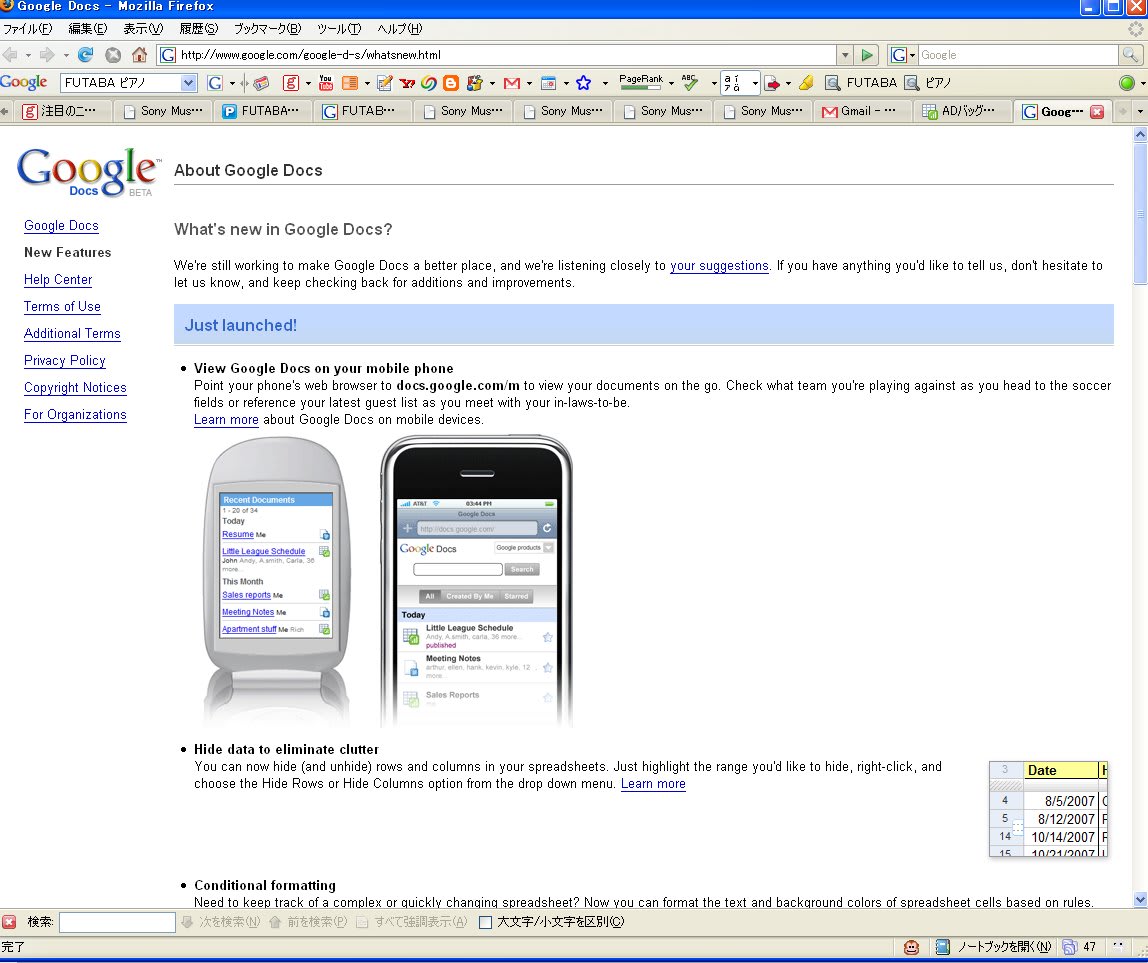Open the ブックマーク(B) menu
Viewport: 1148px width, 963px height.
click(267, 29)
